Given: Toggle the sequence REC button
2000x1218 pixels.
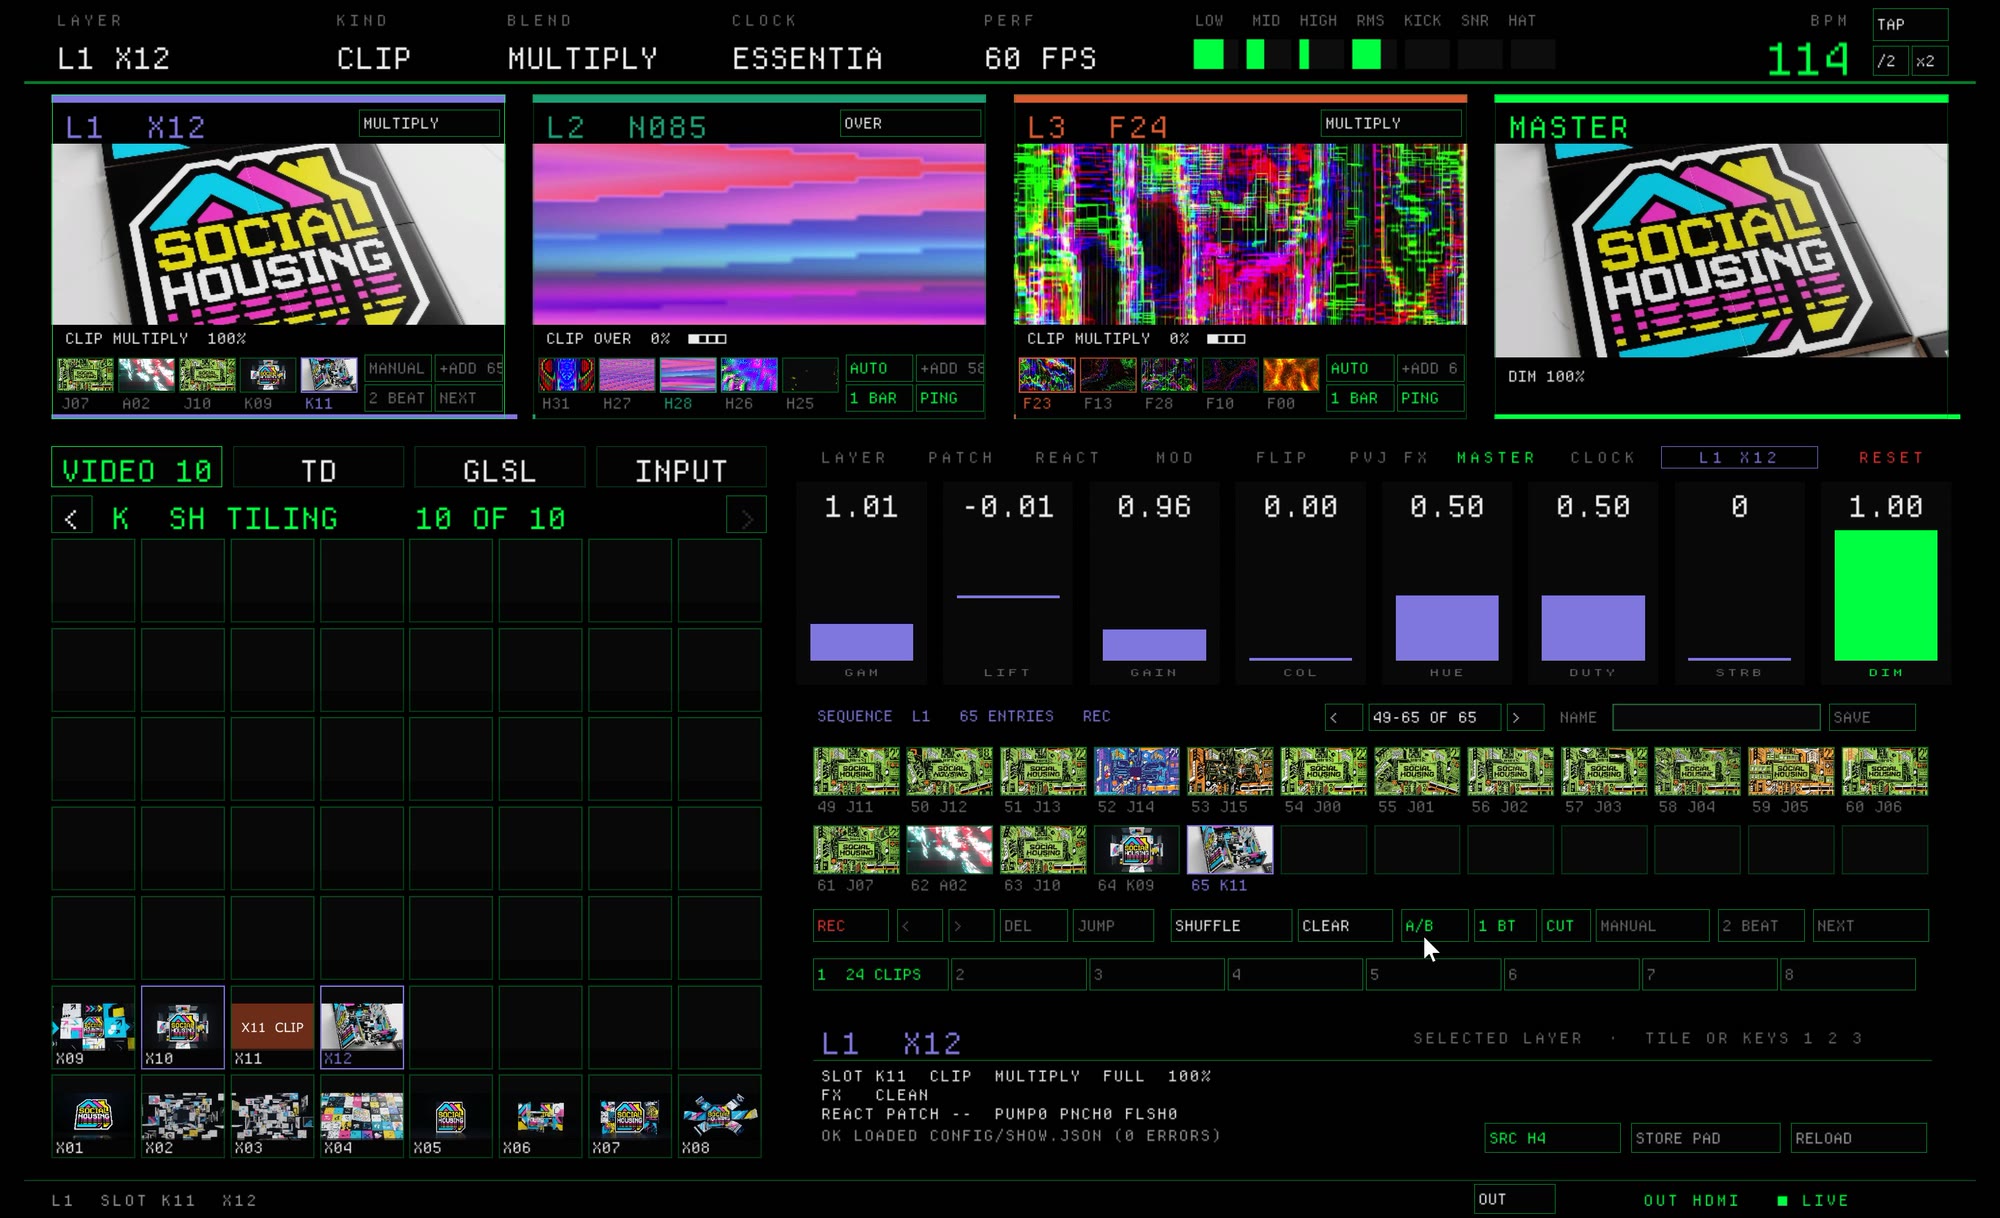Looking at the screenshot, I should pyautogui.click(x=851, y=926).
